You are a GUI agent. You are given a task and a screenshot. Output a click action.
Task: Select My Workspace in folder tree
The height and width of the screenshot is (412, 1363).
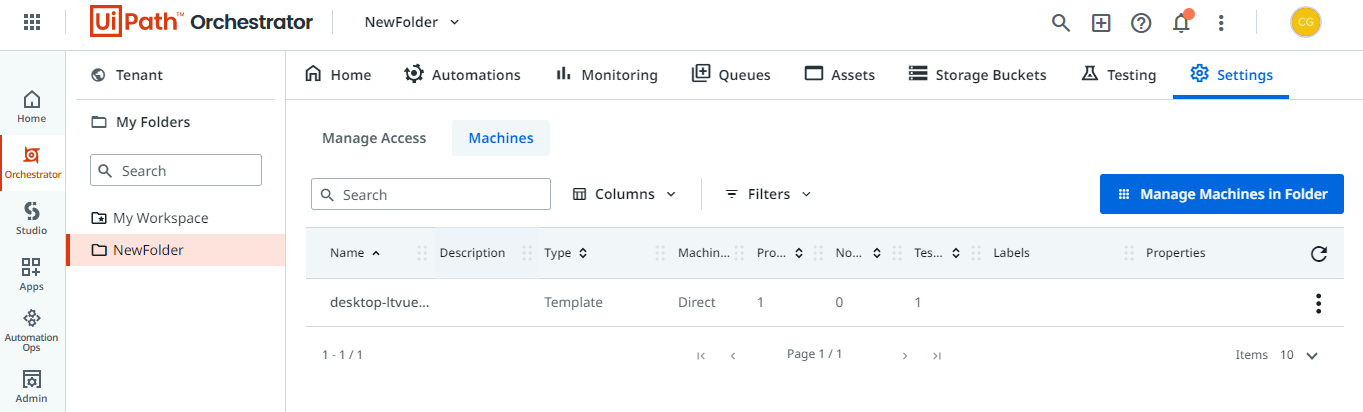click(x=160, y=218)
